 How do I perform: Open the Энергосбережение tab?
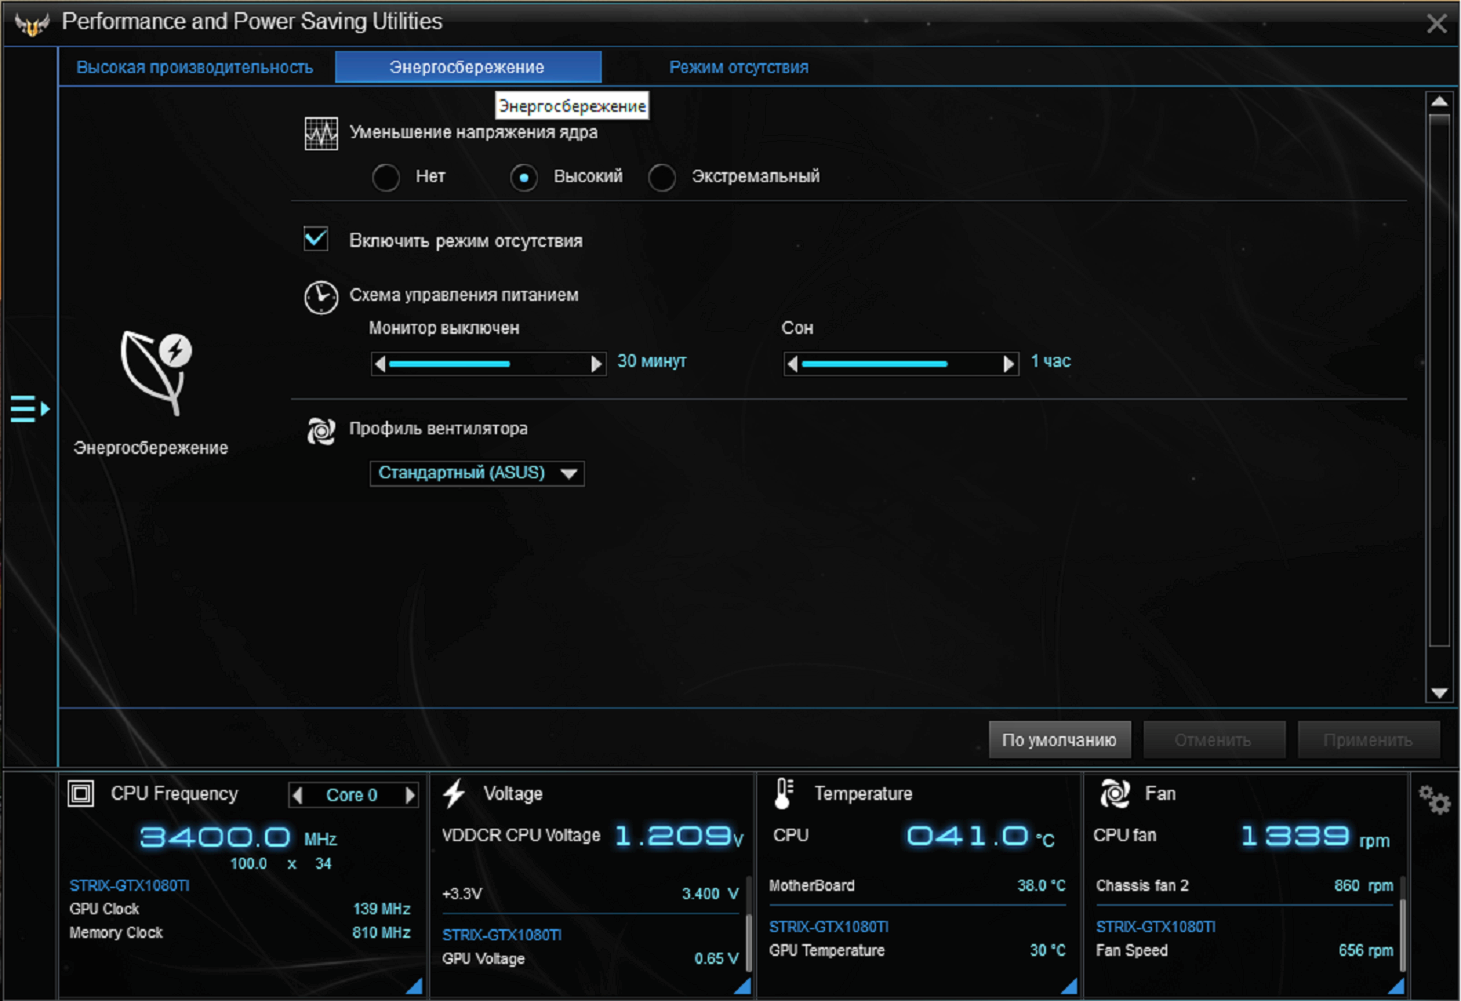tap(468, 68)
